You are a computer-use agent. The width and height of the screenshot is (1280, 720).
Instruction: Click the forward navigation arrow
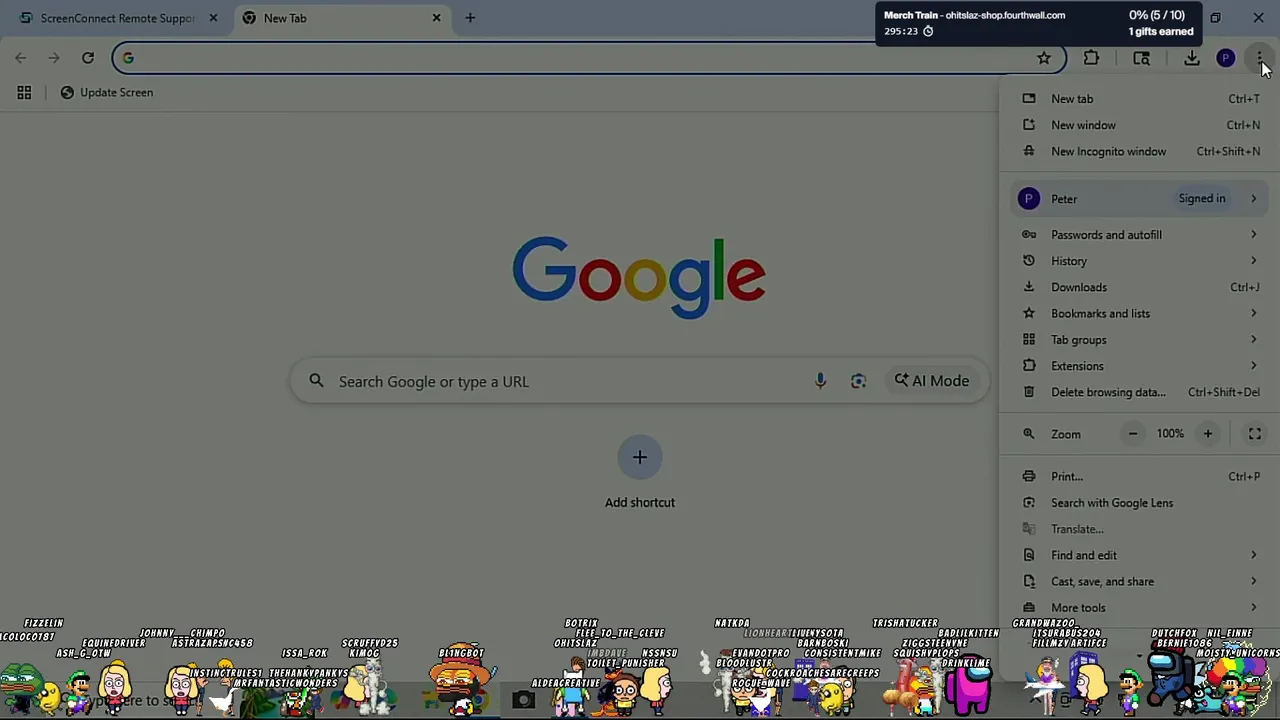[54, 58]
